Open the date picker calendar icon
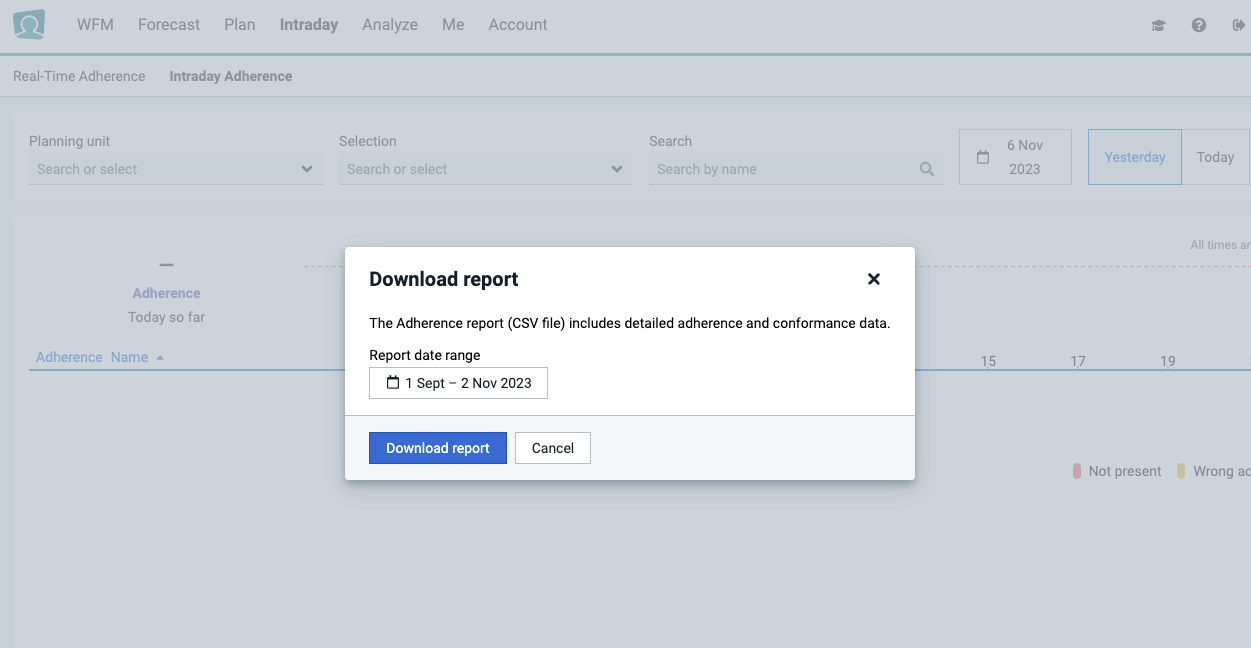This screenshot has width=1251, height=648. pyautogui.click(x=982, y=156)
